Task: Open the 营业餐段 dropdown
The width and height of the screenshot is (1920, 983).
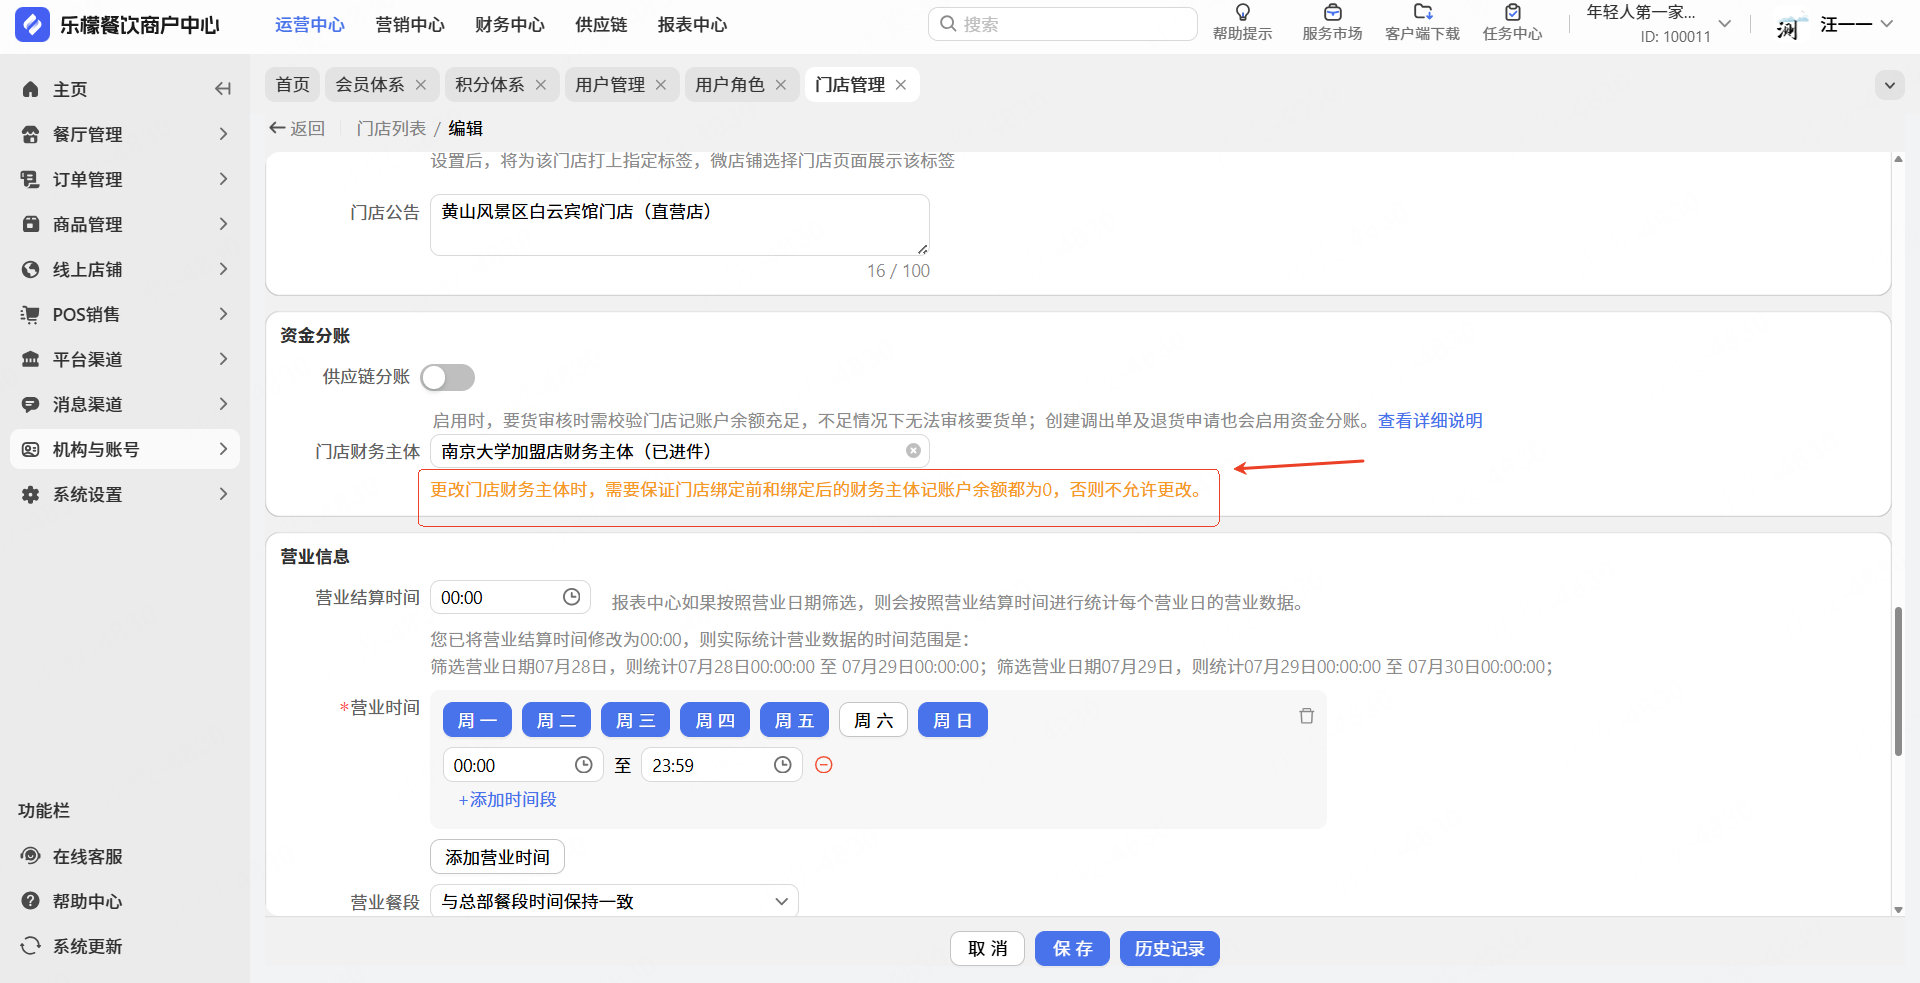Action: (614, 901)
